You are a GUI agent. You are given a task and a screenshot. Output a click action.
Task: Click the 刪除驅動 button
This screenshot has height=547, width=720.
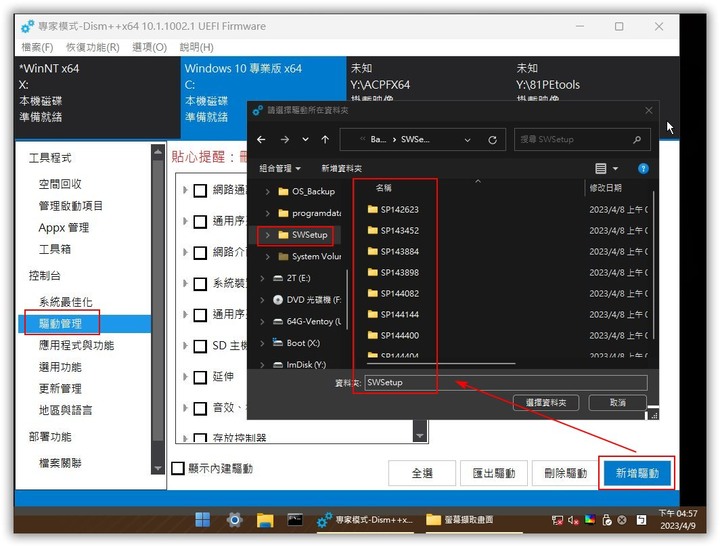pyautogui.click(x=566, y=473)
